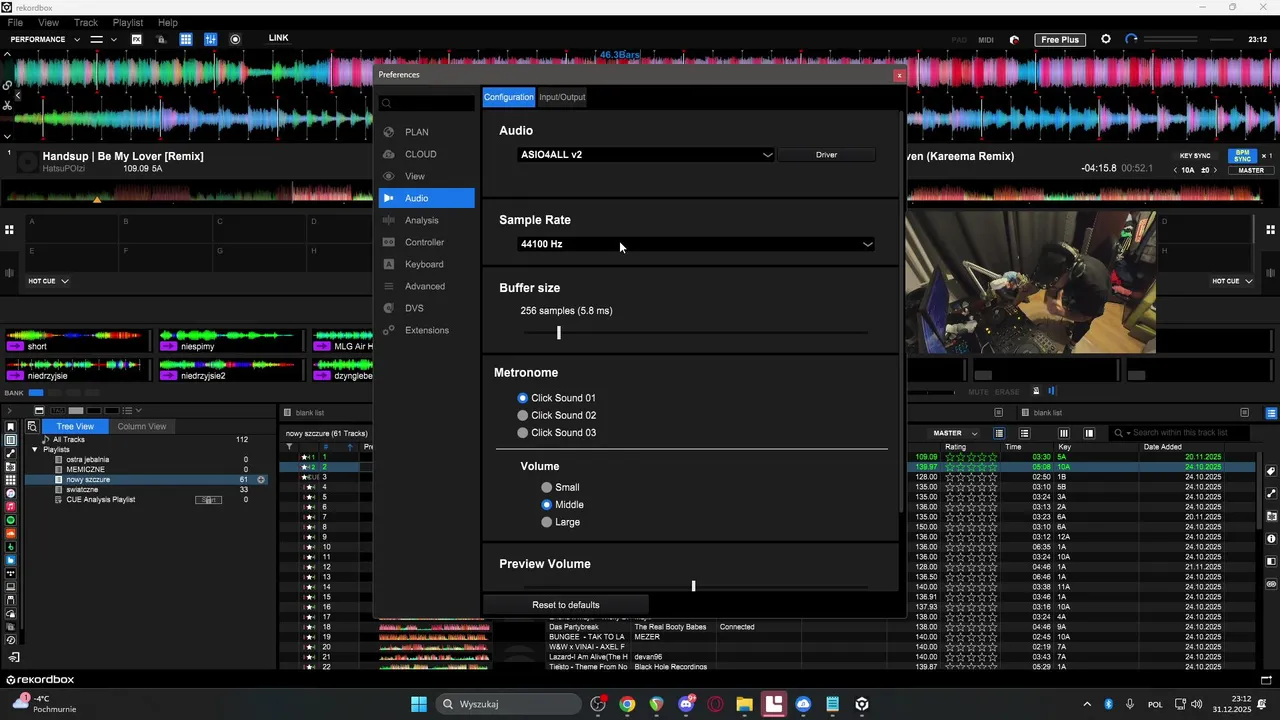Screen dimensions: 1280x720
Task: Open the Controller preferences category
Action: coord(425,242)
